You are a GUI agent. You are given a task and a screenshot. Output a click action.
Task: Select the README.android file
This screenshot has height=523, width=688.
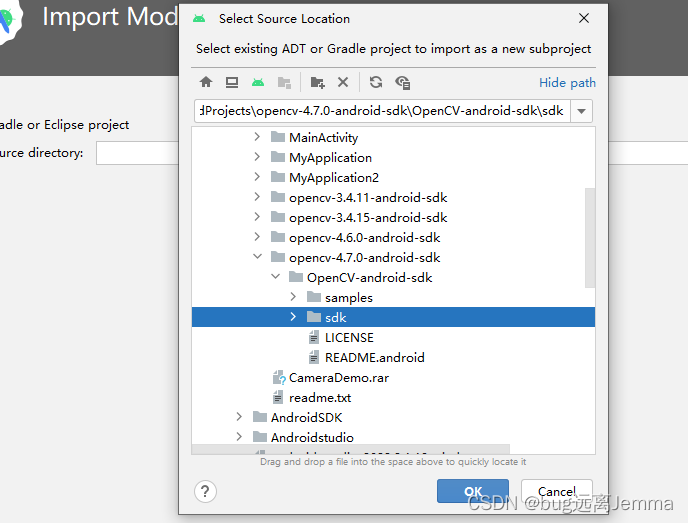[x=393, y=357]
